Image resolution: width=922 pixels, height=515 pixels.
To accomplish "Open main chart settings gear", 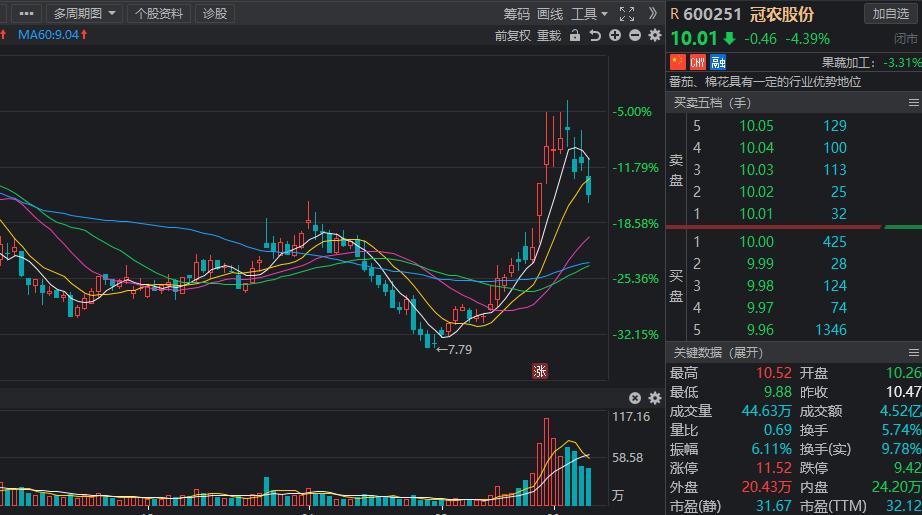I will (655, 35).
